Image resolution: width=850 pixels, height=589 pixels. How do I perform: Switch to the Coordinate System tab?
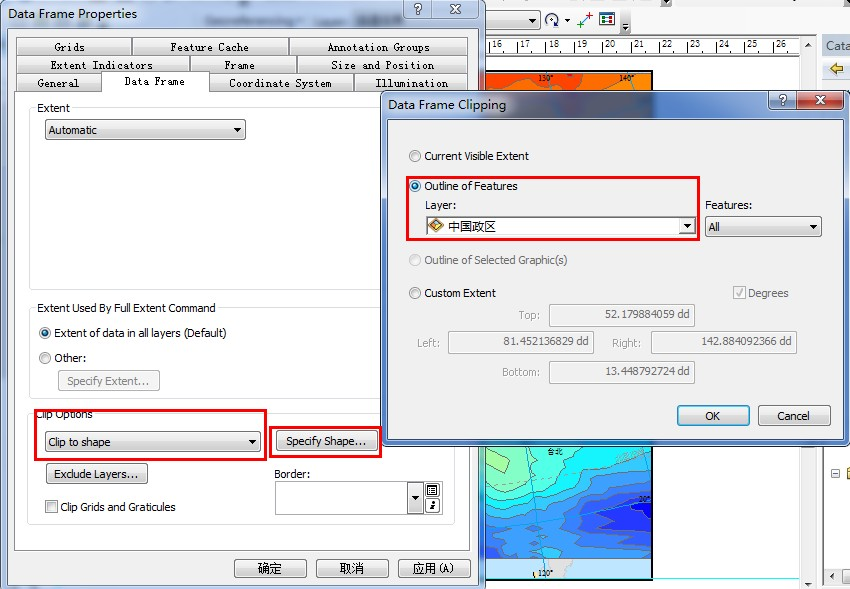(x=280, y=83)
